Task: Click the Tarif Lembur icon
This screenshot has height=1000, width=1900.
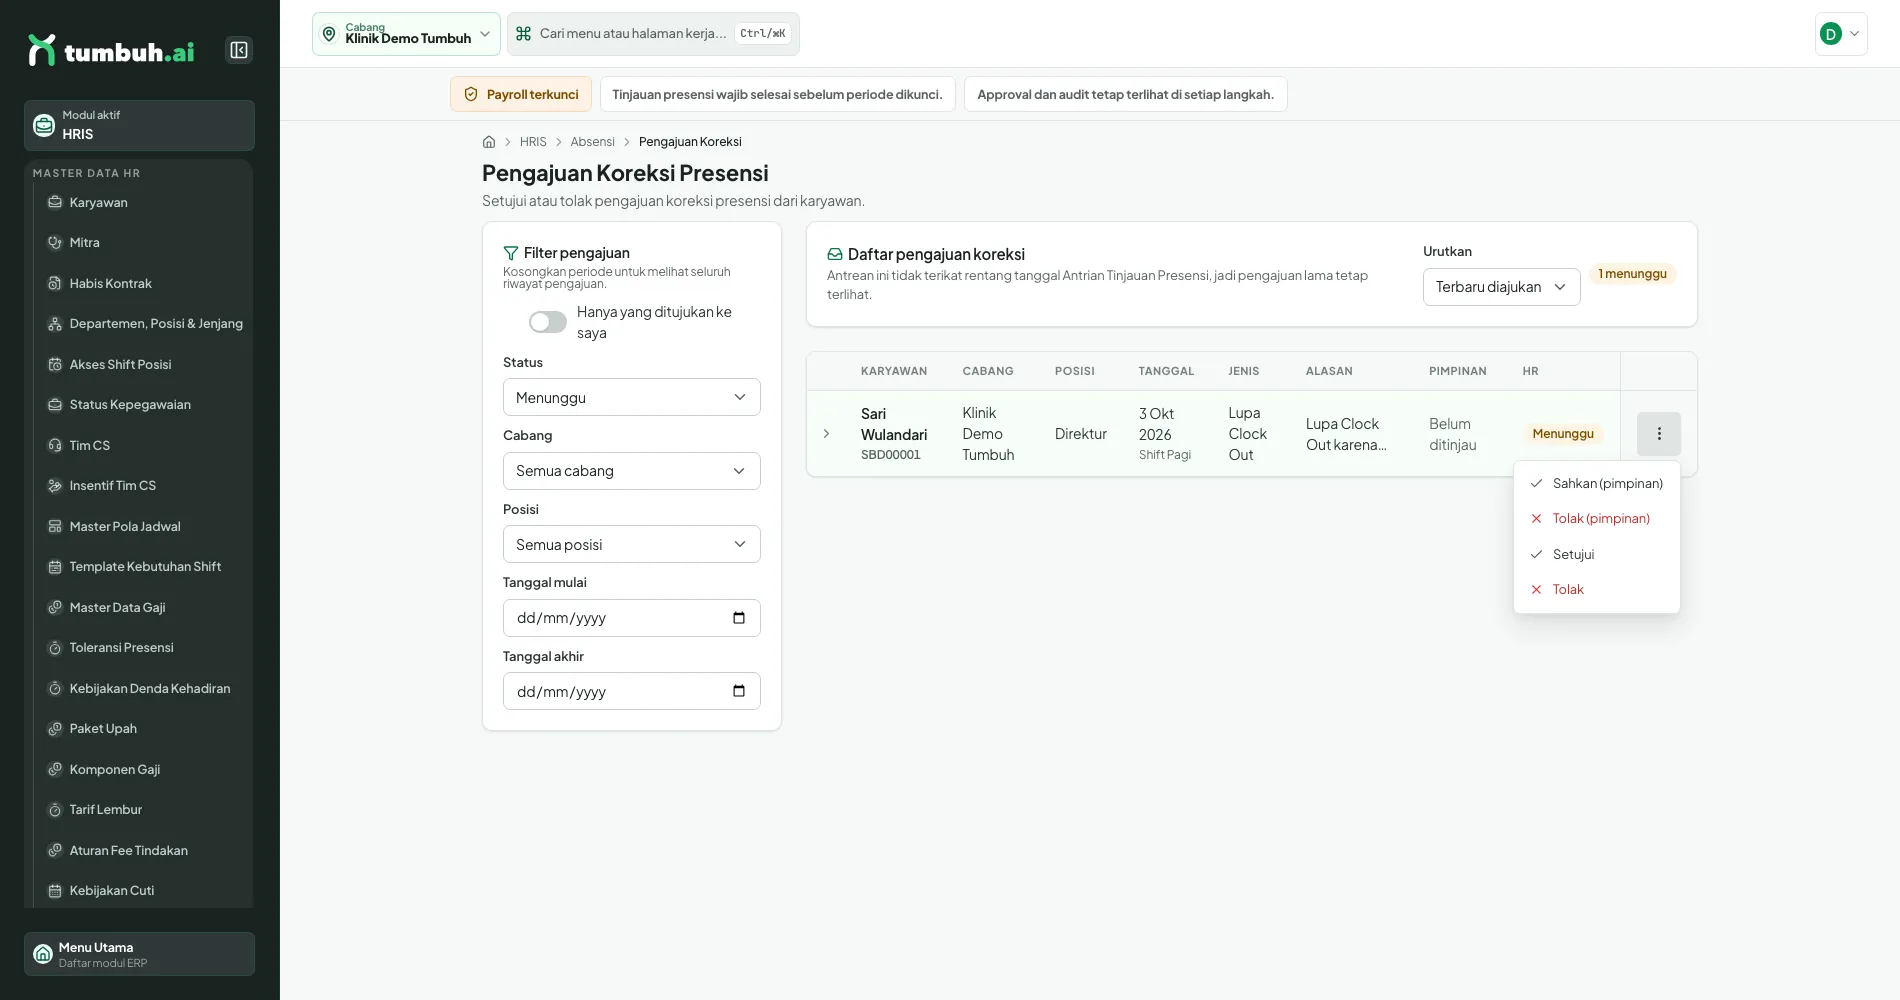Action: coord(55,810)
